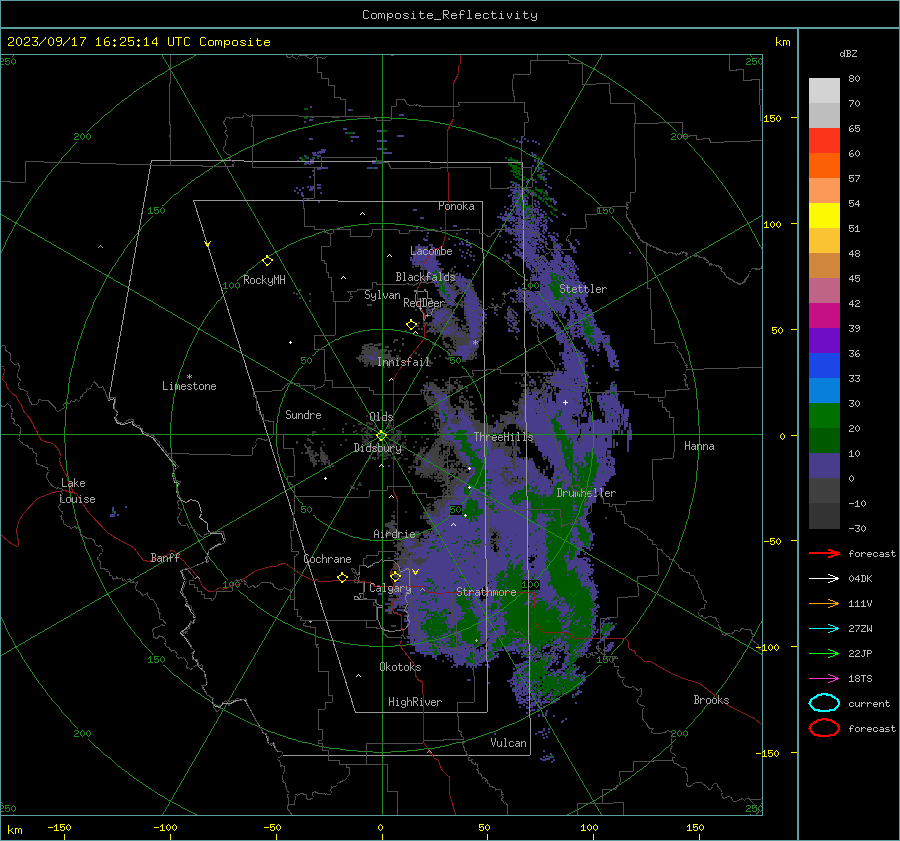This screenshot has width=900, height=841.
Task: Click the asterisk marker above Limestone
Action: pyautogui.click(x=189, y=377)
